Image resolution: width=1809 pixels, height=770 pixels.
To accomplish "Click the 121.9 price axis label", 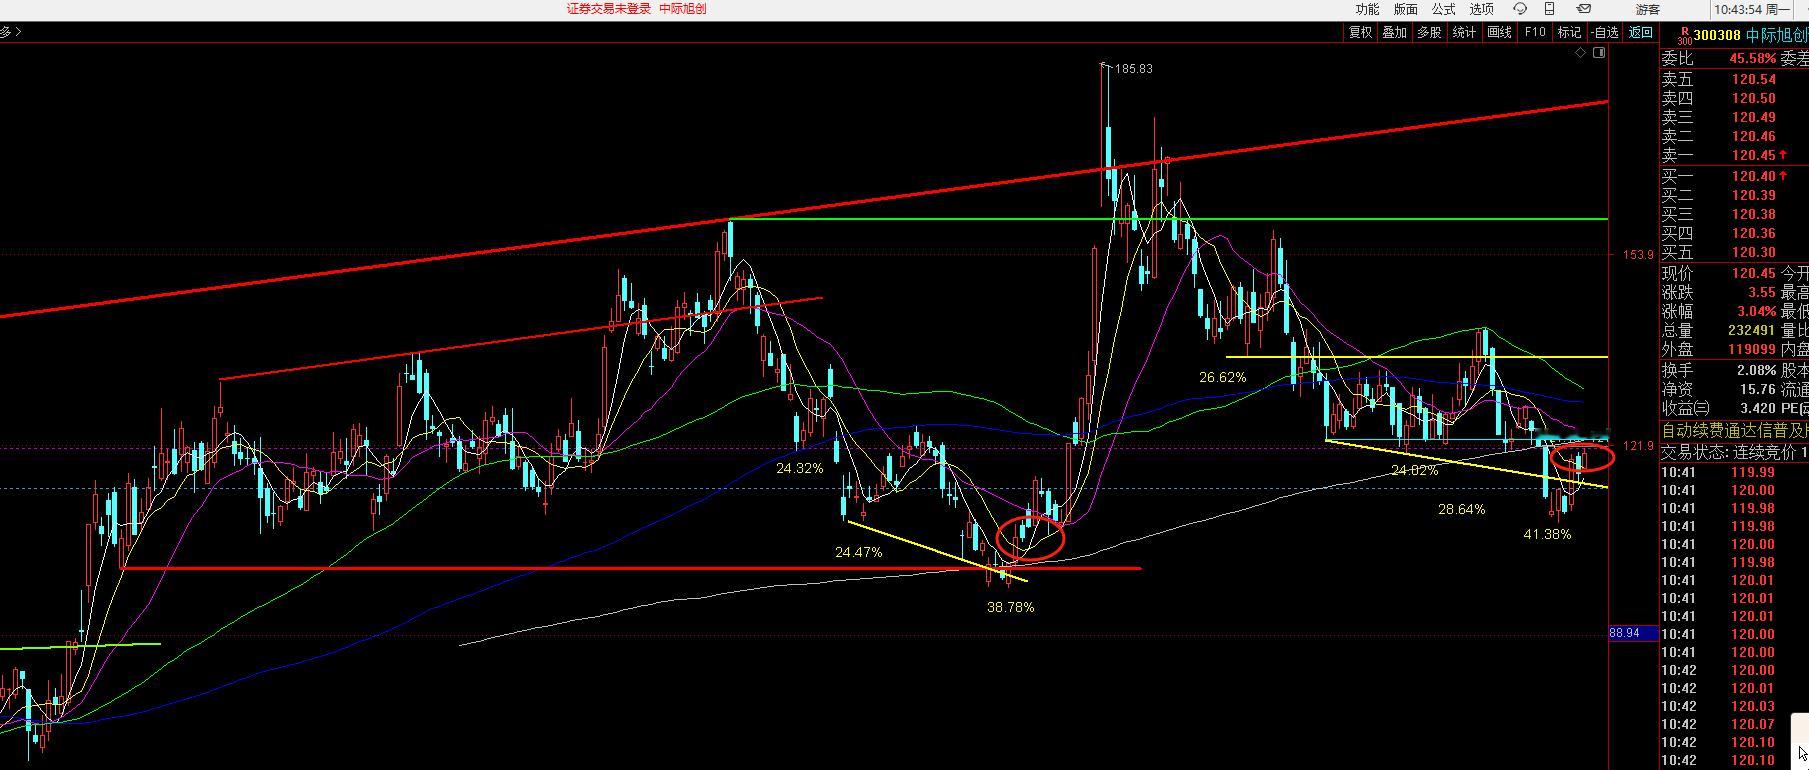I will [1638, 446].
